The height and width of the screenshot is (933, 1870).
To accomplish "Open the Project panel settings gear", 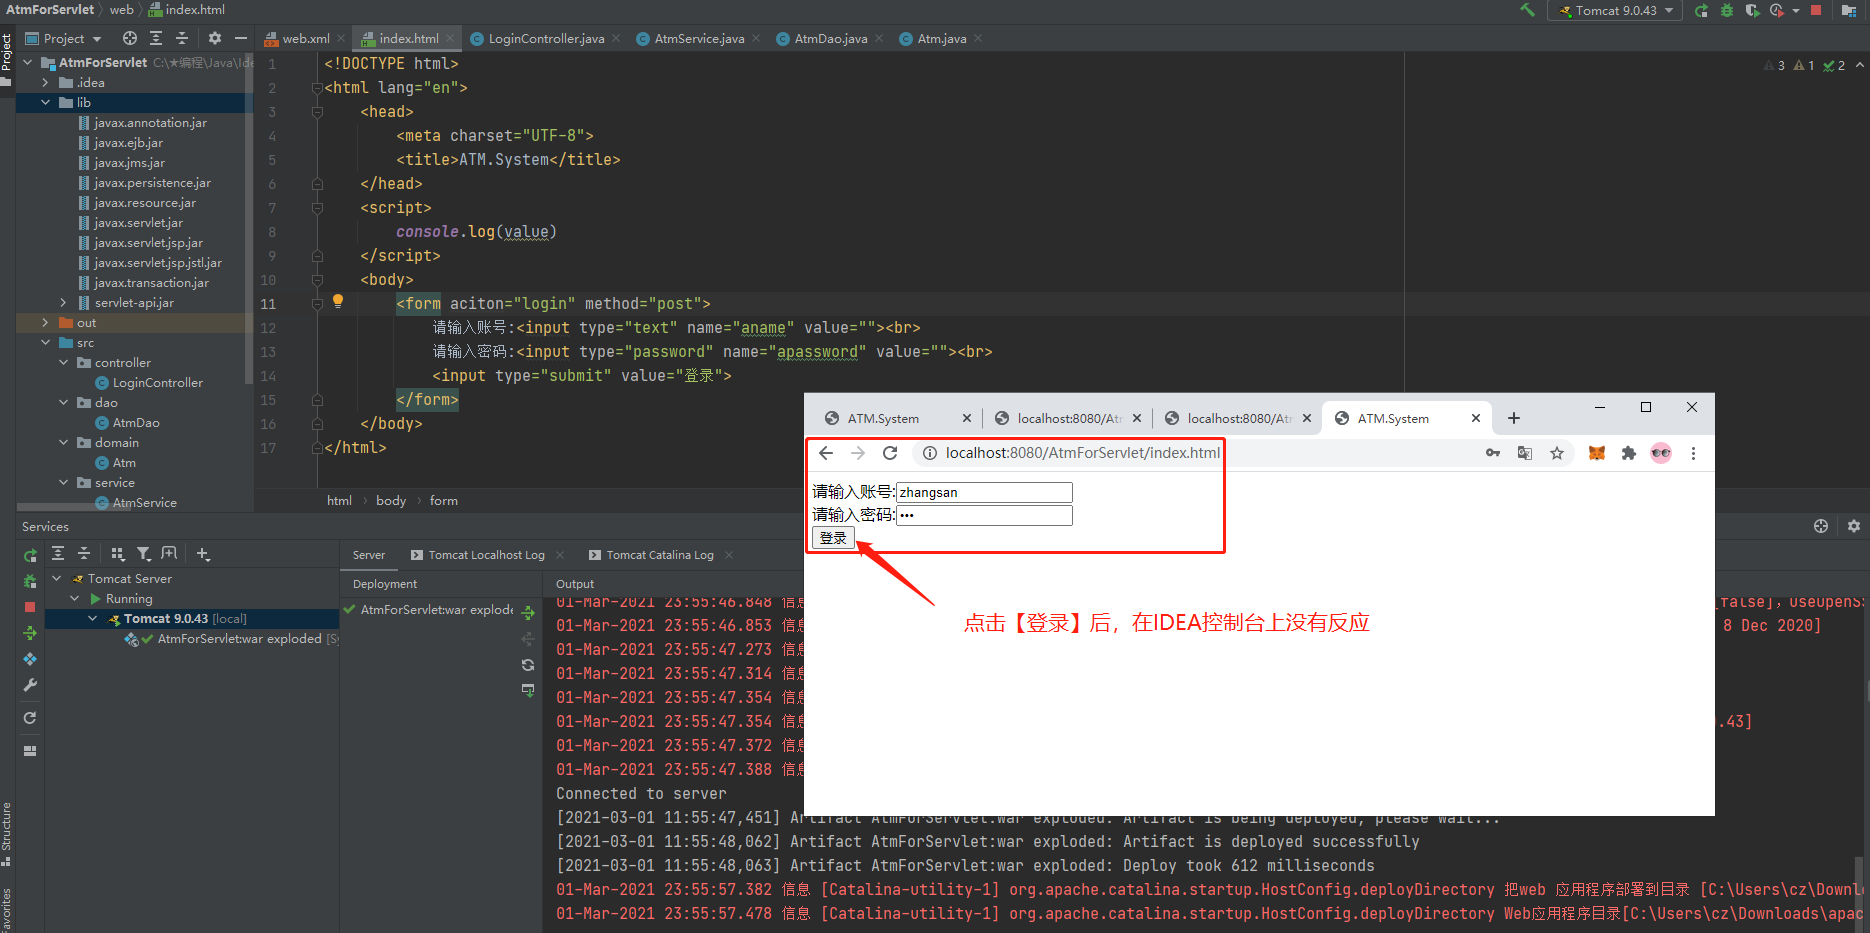I will [215, 38].
